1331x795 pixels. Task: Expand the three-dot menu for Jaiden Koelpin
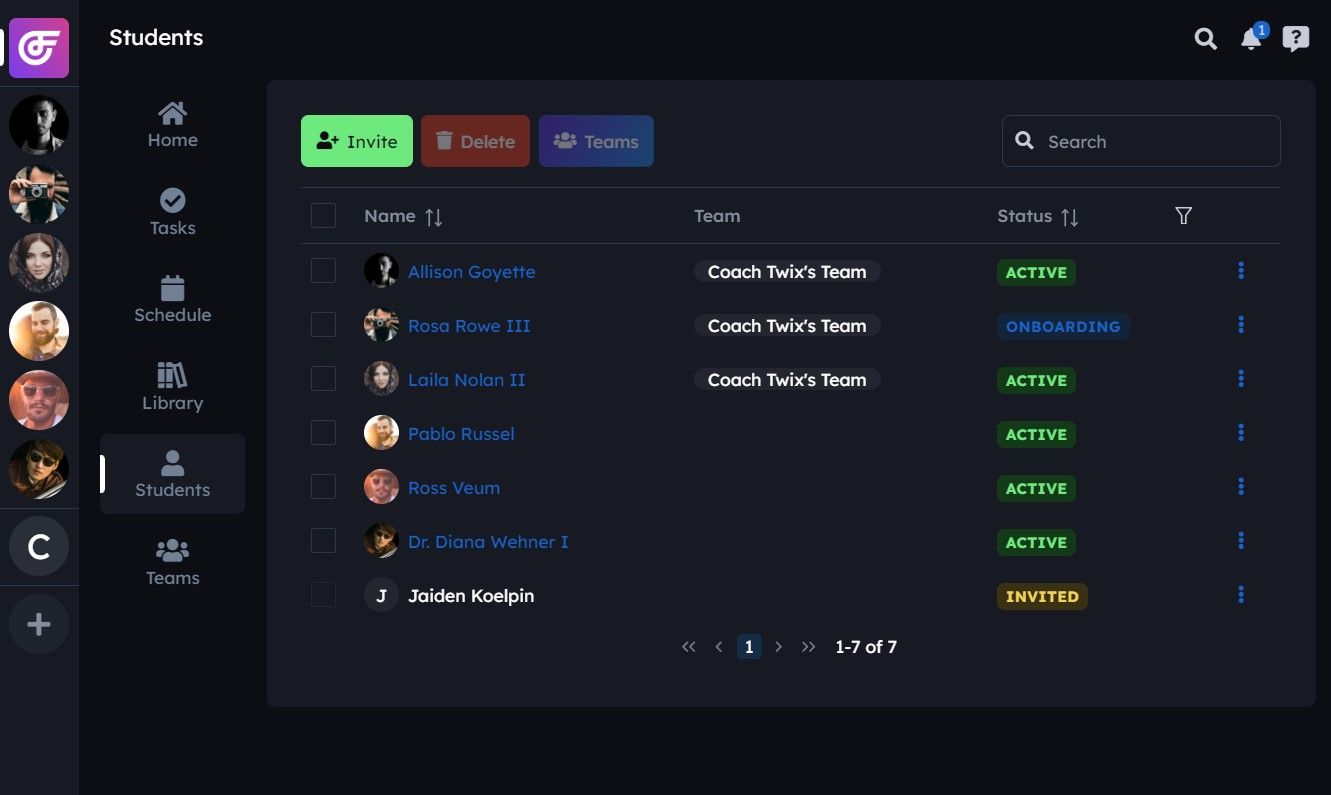[x=1241, y=595]
